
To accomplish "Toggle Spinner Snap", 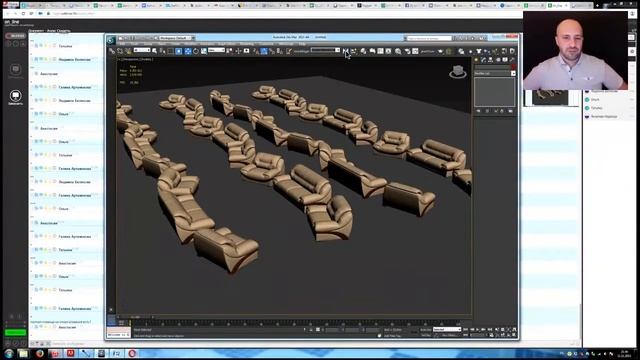I will point(280,51).
